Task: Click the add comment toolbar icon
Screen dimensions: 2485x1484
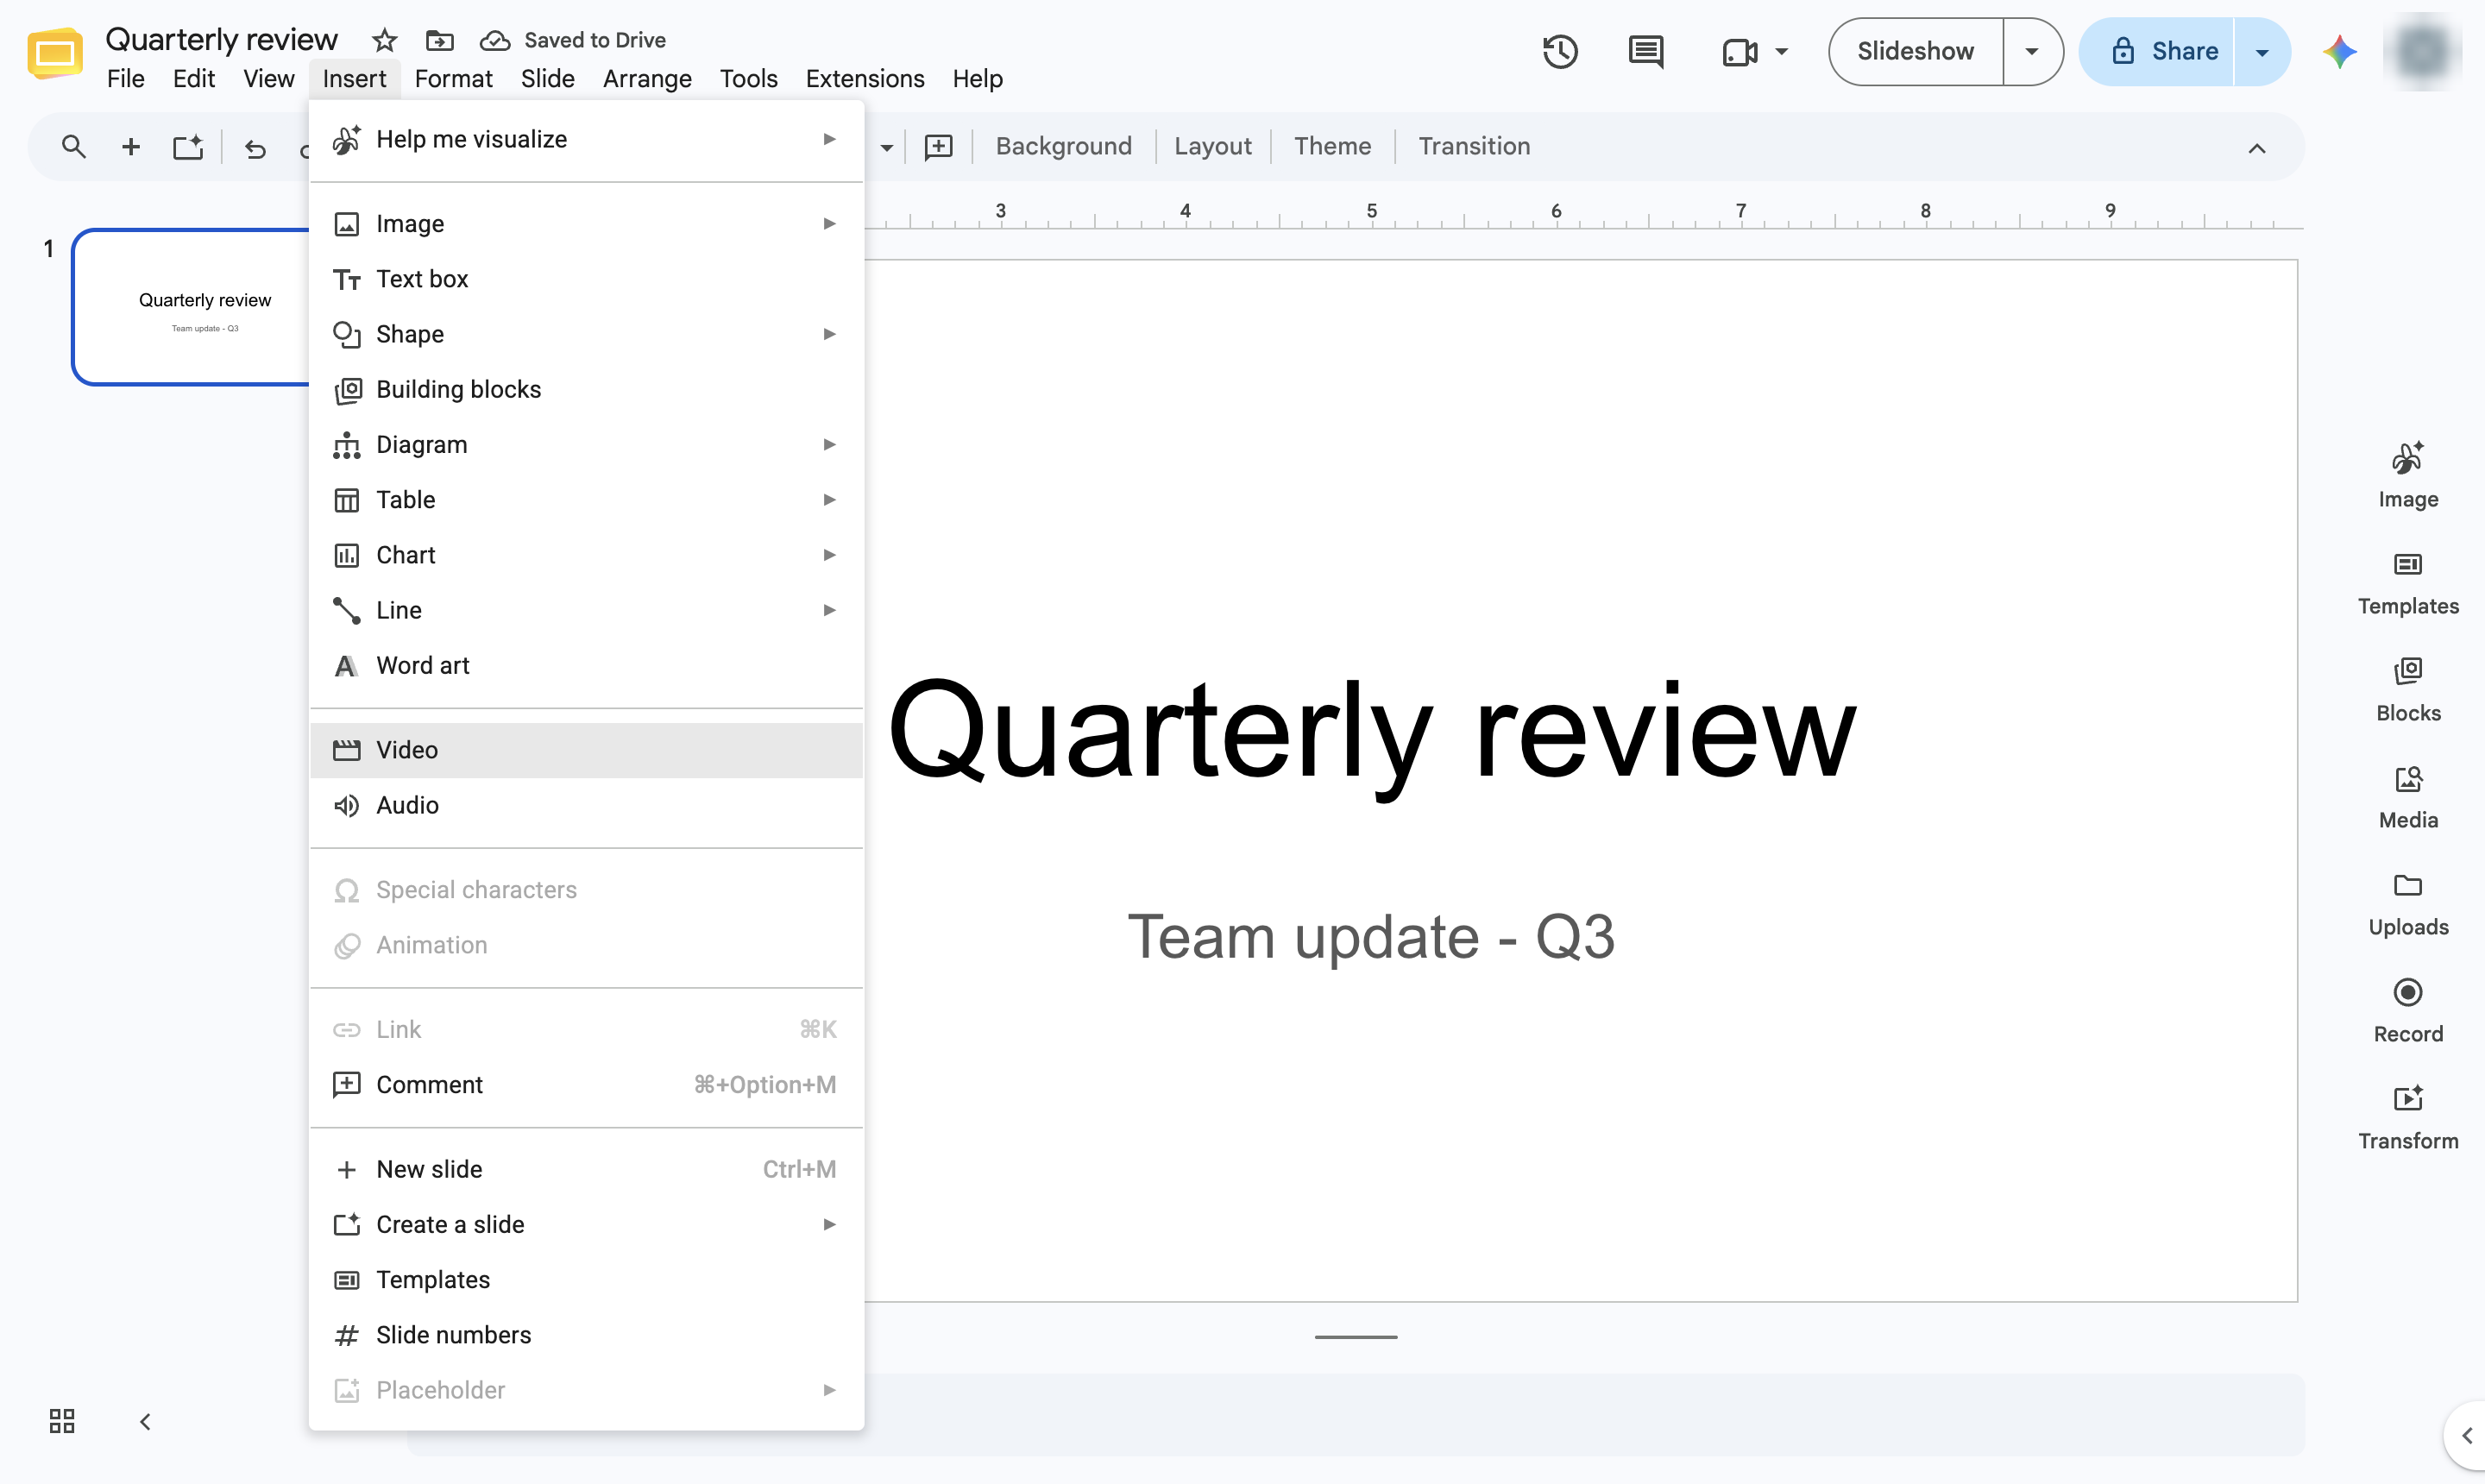Action: 938,147
